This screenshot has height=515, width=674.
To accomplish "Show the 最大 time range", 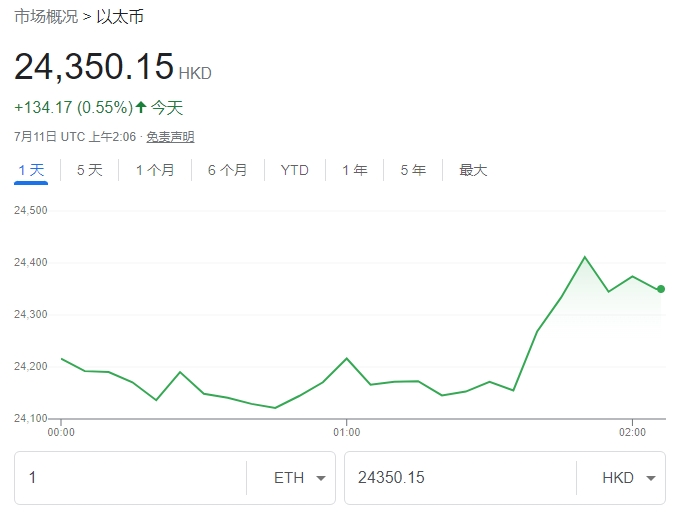I will point(473,170).
